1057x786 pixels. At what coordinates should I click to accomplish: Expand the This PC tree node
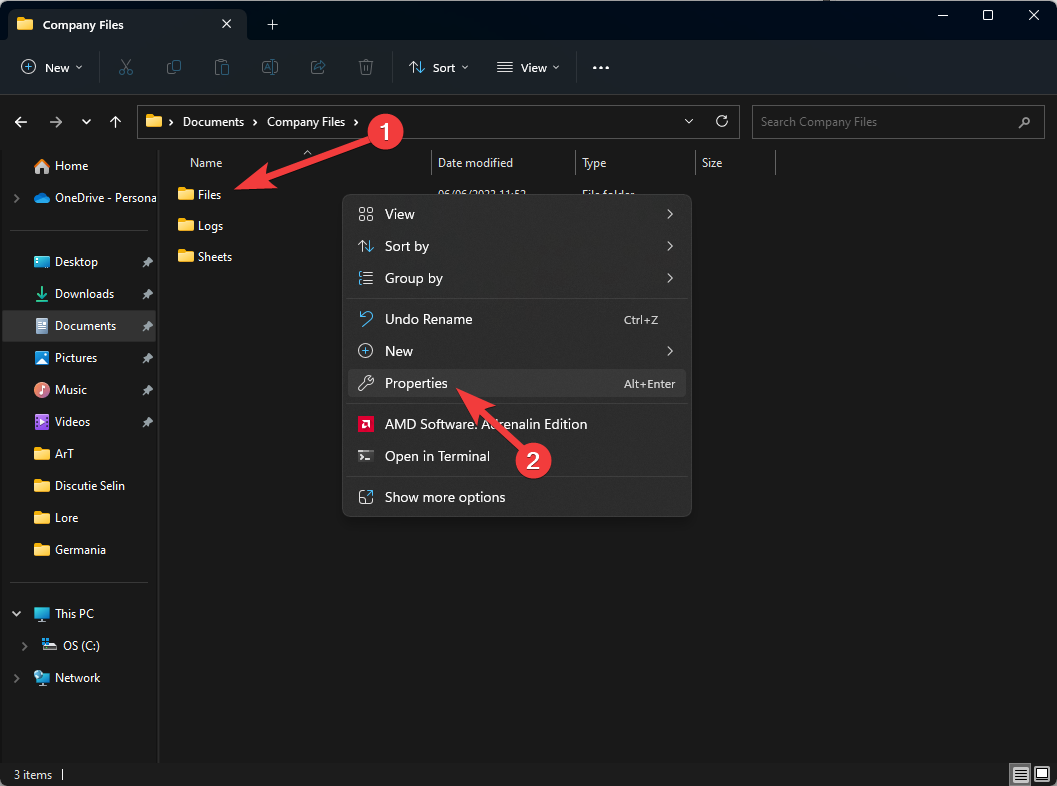[x=17, y=614]
